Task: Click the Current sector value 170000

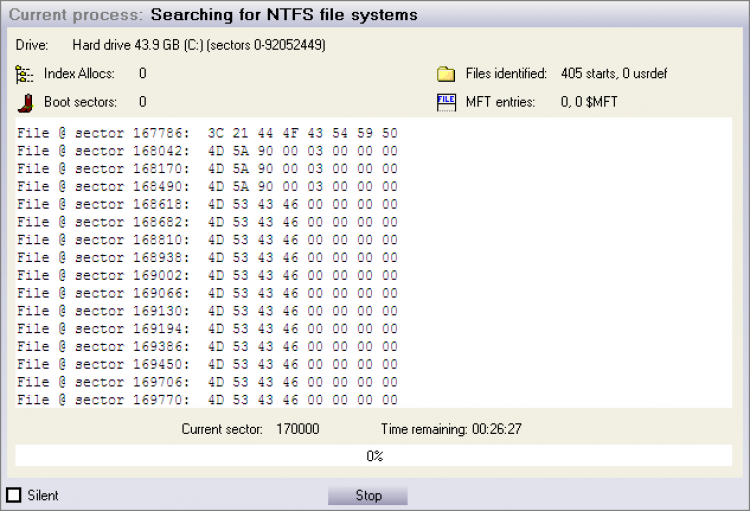Action: [x=298, y=429]
